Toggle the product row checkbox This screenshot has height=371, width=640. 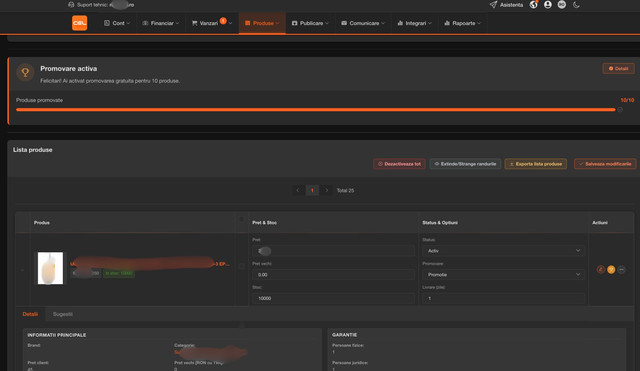click(241, 267)
